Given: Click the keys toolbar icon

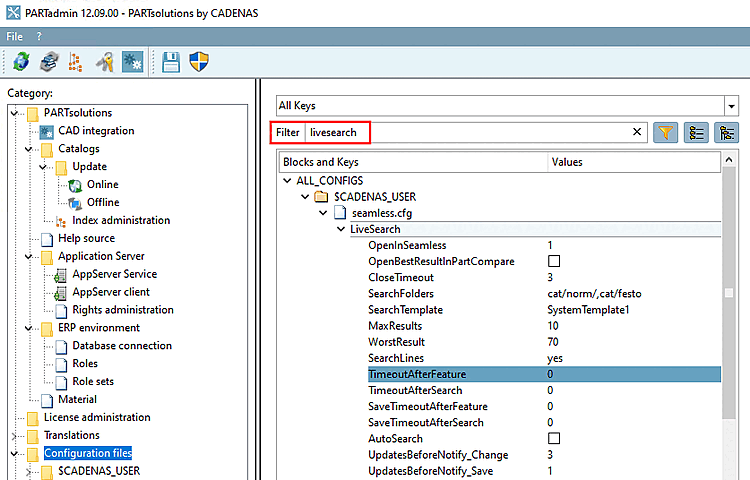Looking at the screenshot, I should point(104,62).
